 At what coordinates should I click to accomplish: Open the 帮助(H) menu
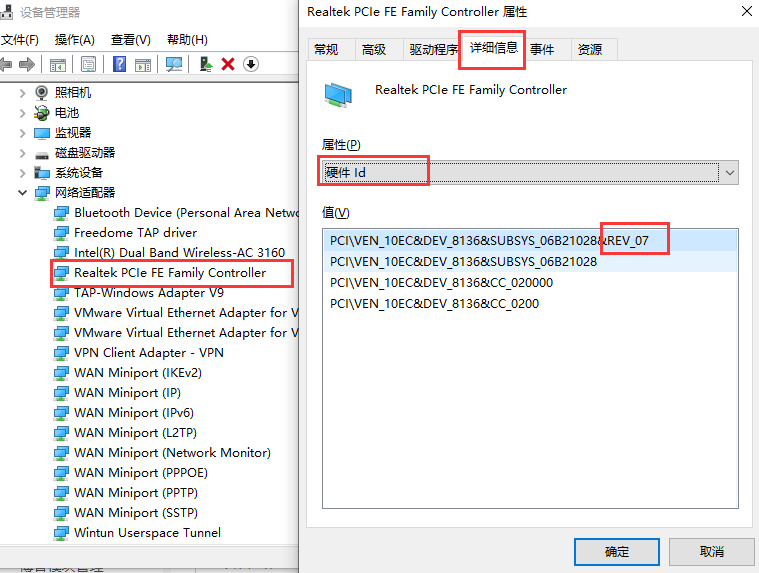[187, 40]
